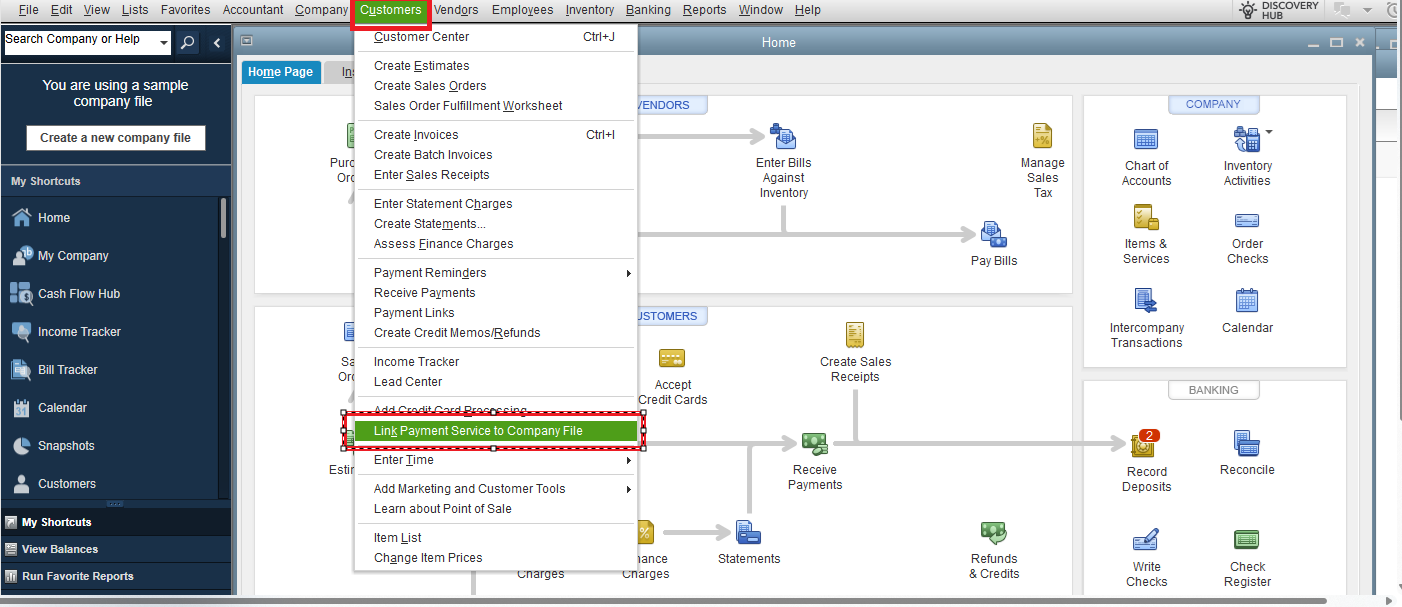
Task: Select Item List menu entry
Action: (496, 538)
